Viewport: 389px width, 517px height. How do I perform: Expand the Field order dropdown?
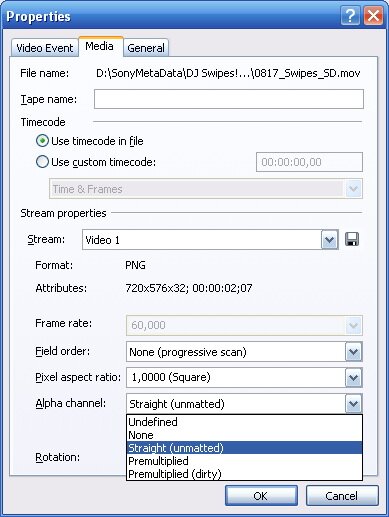pos(353,352)
